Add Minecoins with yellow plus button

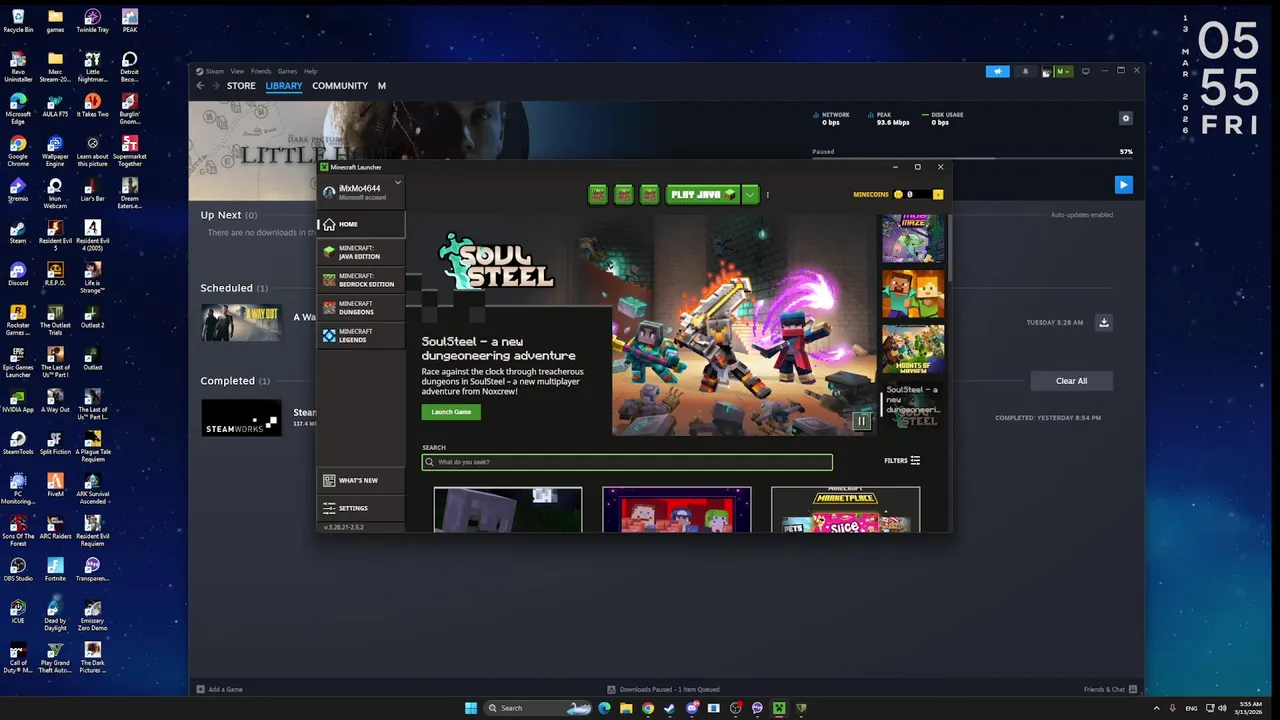(x=938, y=195)
